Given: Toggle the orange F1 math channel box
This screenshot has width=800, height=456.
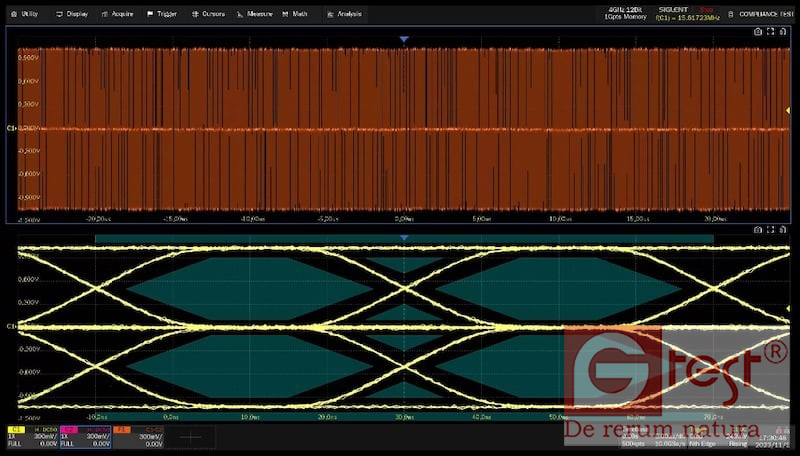Looking at the screenshot, I should 136,436.
